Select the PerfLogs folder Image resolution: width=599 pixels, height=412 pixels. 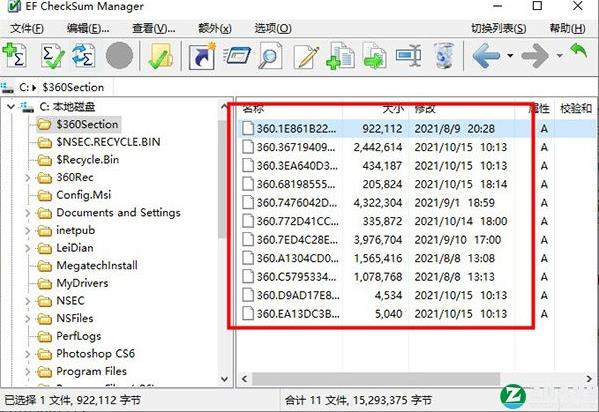click(x=70, y=336)
